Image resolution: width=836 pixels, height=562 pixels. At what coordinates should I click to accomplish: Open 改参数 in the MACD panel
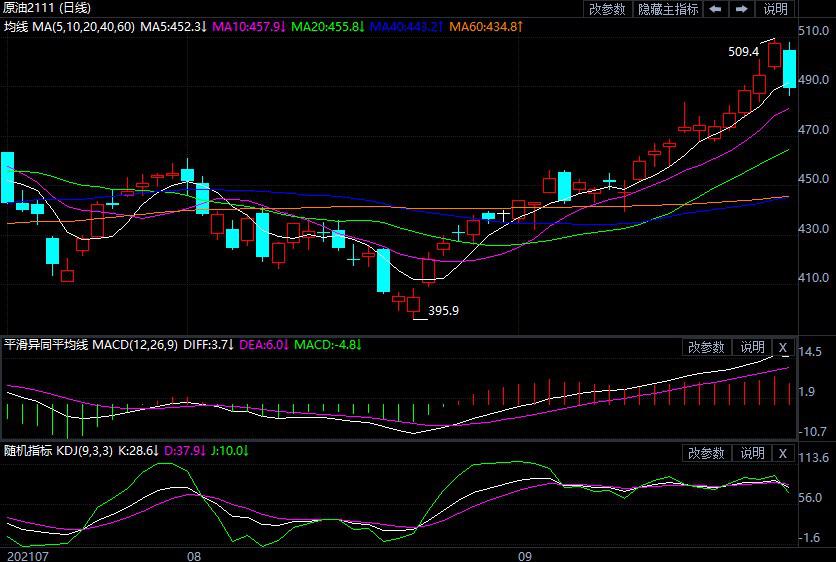(x=707, y=347)
